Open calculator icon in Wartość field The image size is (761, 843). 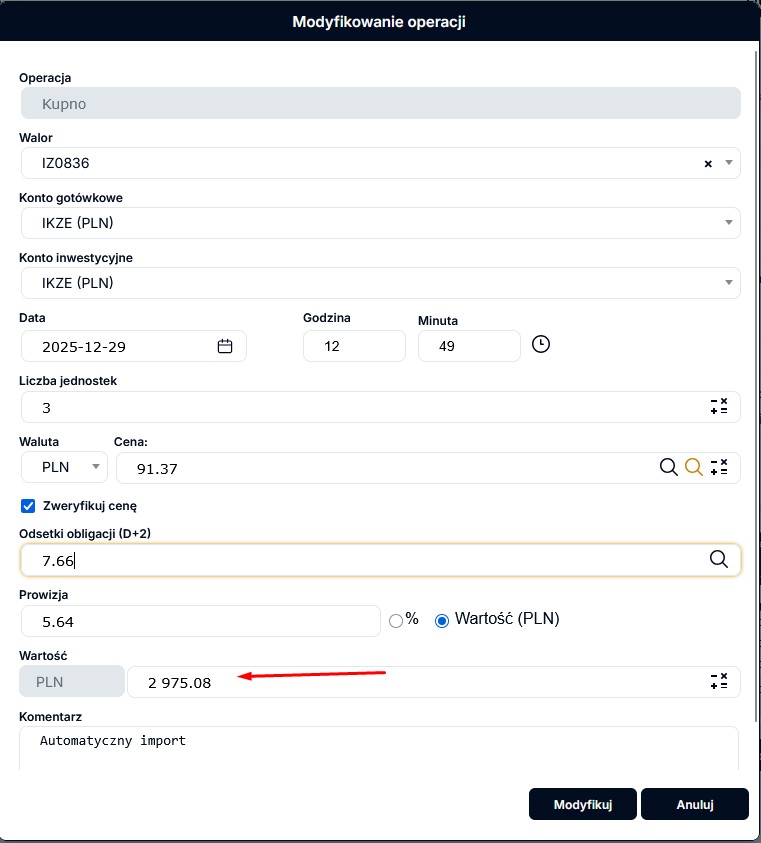718,682
